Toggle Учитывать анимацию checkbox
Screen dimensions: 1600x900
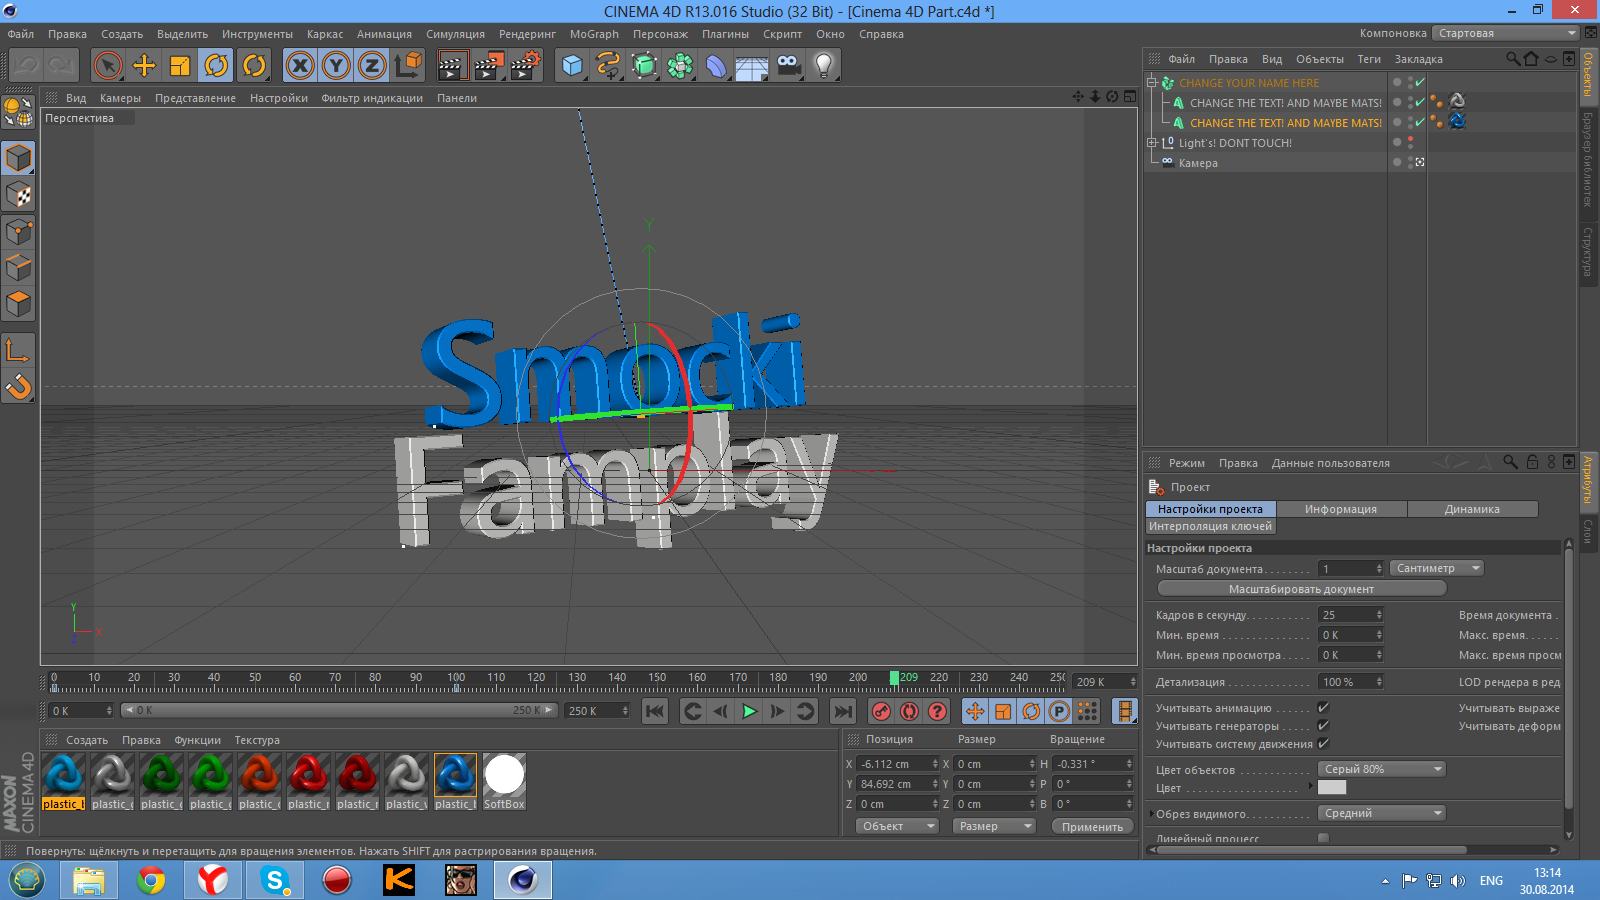point(1323,708)
